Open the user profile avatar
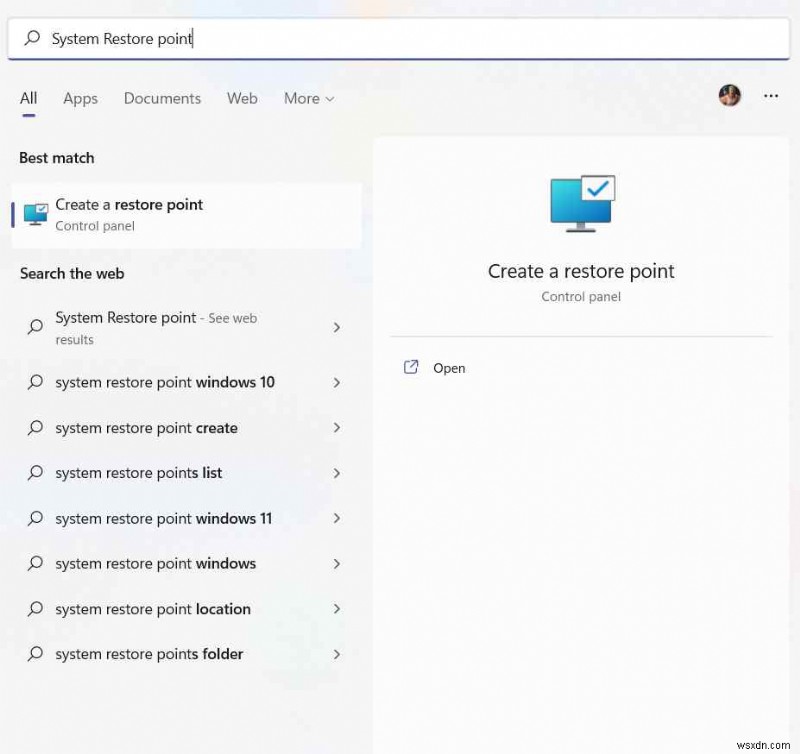 click(730, 95)
